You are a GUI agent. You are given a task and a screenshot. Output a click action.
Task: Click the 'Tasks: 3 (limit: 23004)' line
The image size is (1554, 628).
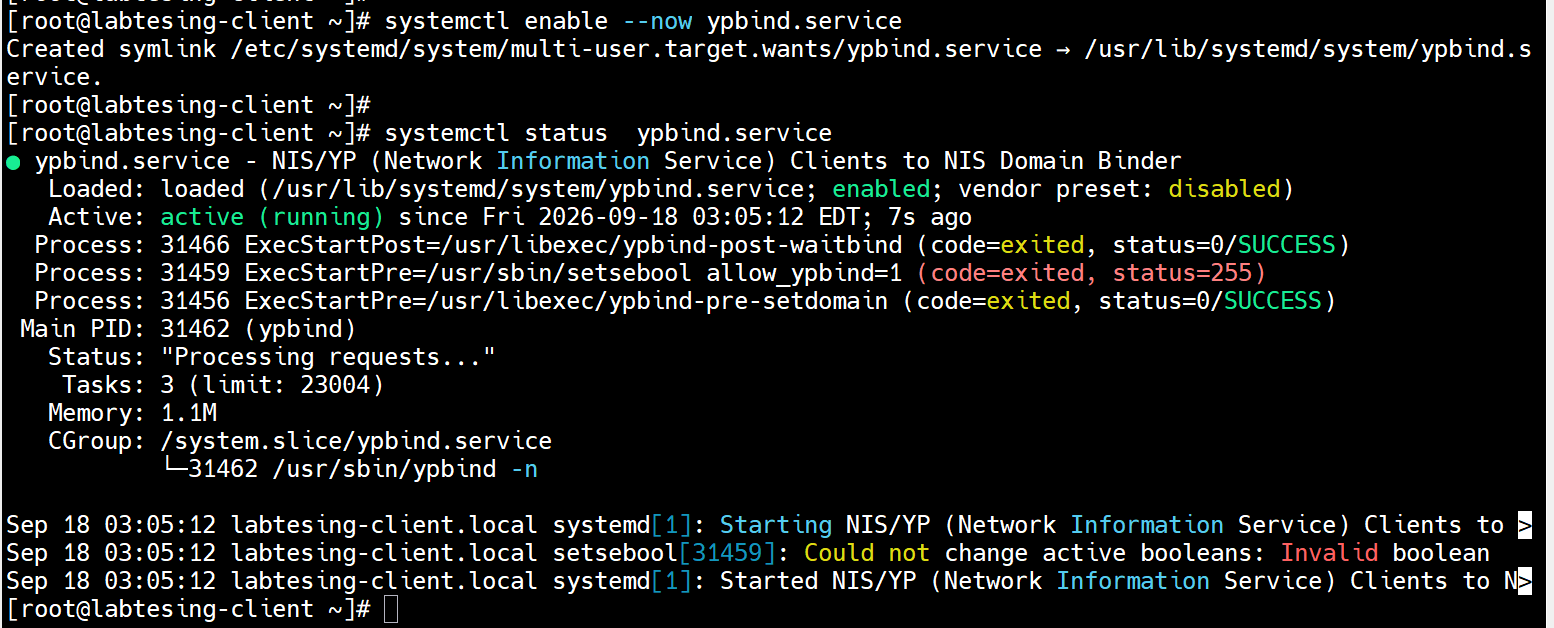click(x=223, y=385)
